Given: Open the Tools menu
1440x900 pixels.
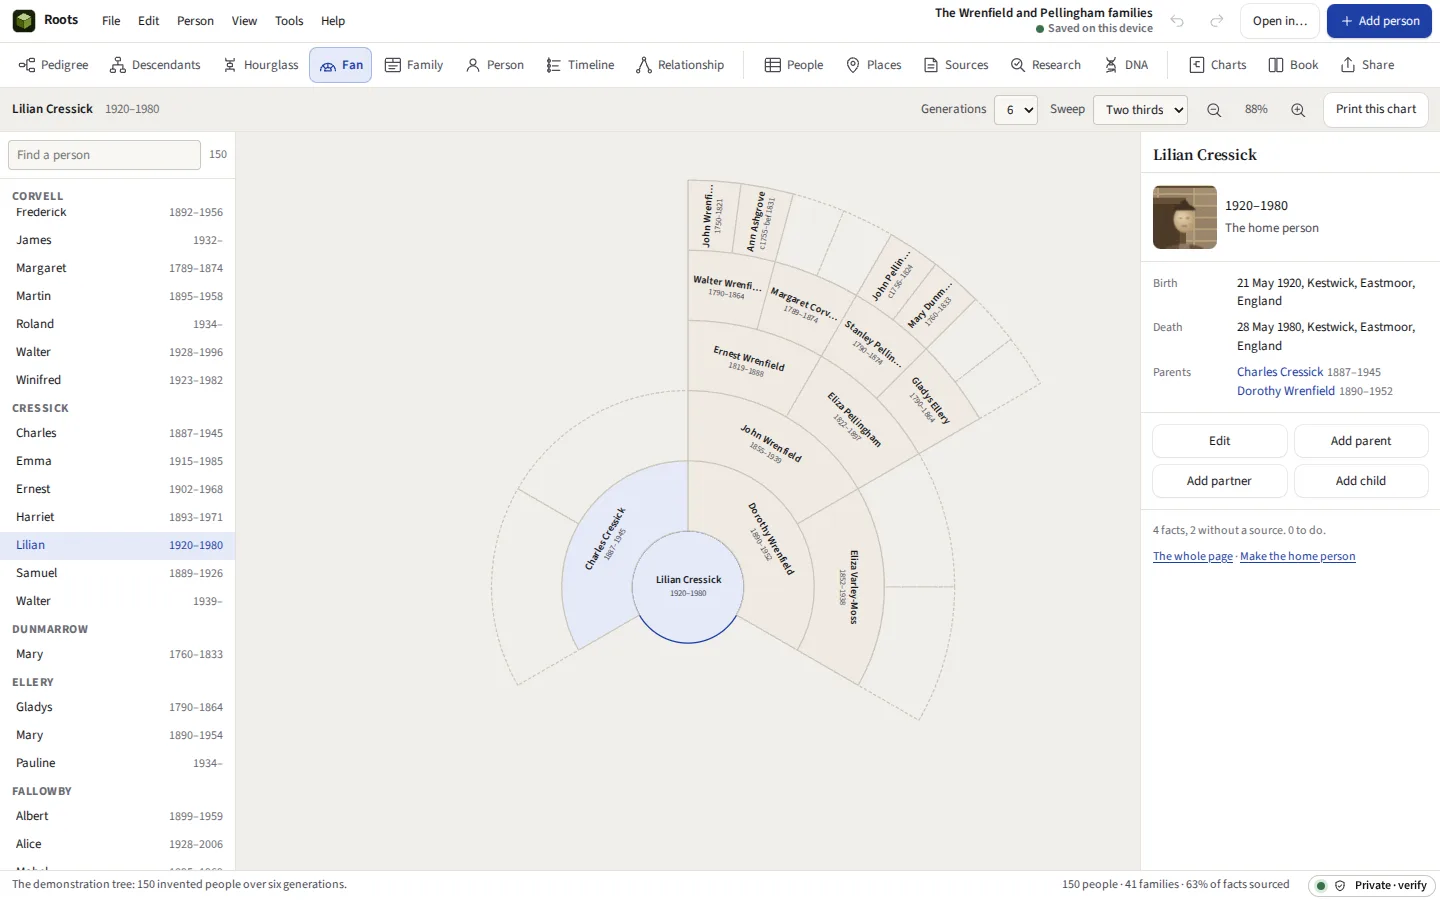Looking at the screenshot, I should coord(289,21).
